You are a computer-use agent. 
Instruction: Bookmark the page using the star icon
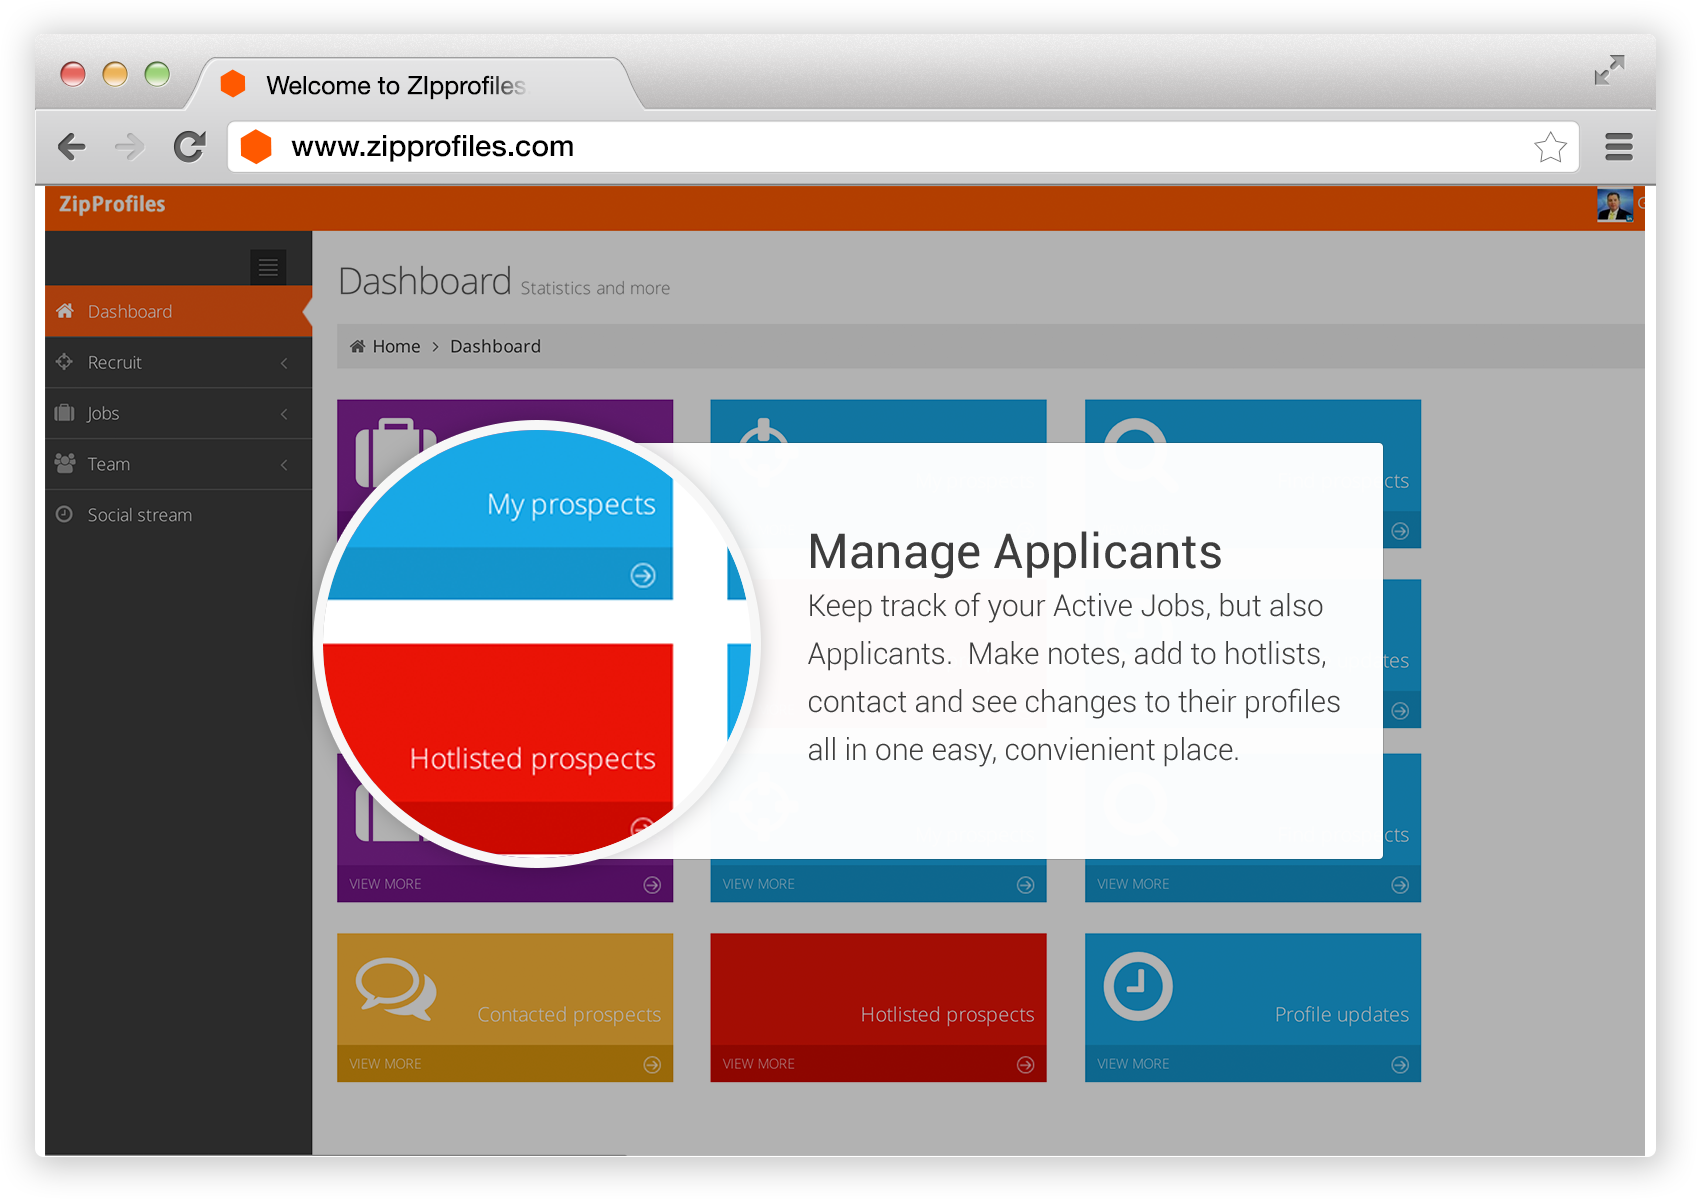pyautogui.click(x=1551, y=146)
